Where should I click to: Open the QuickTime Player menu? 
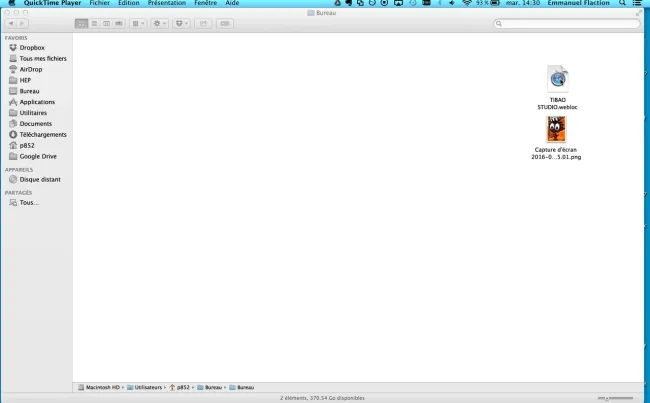click(52, 3)
